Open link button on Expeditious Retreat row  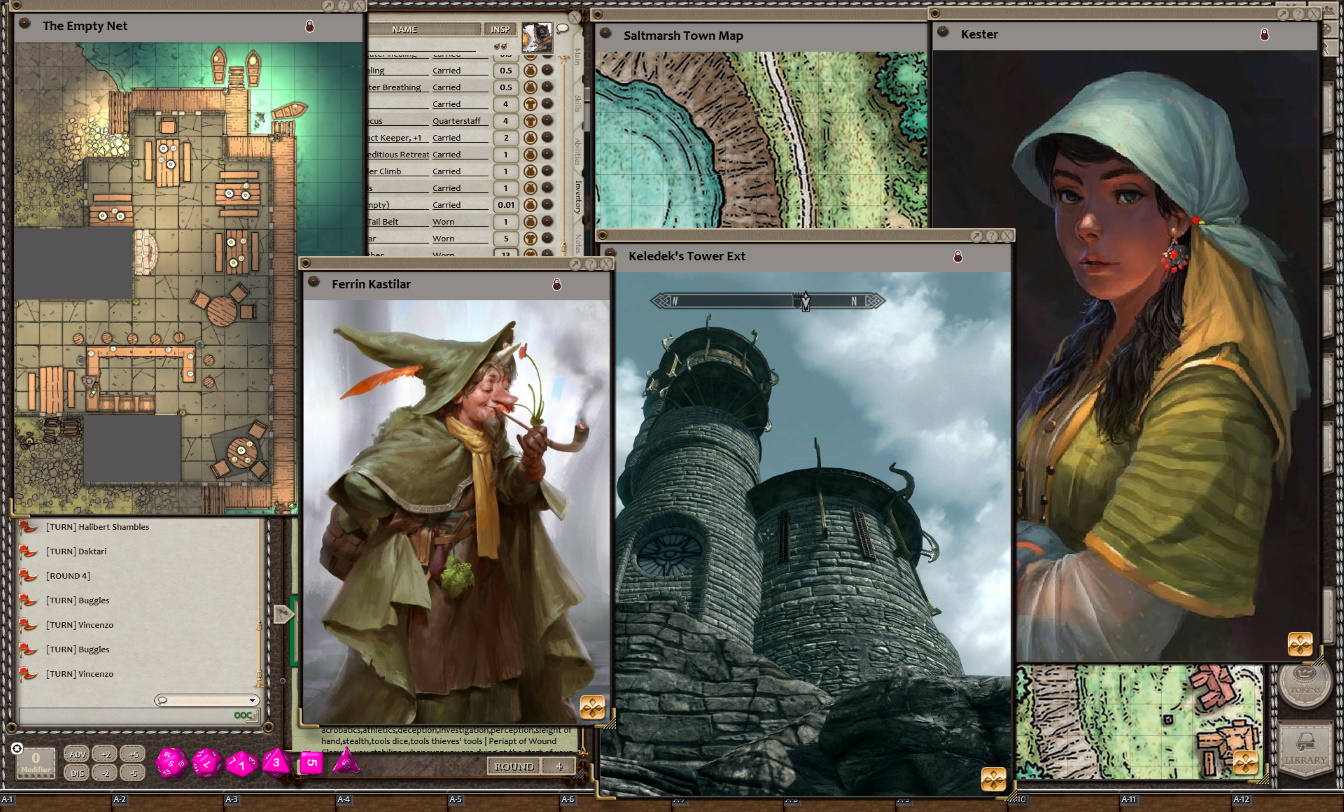click(x=548, y=155)
